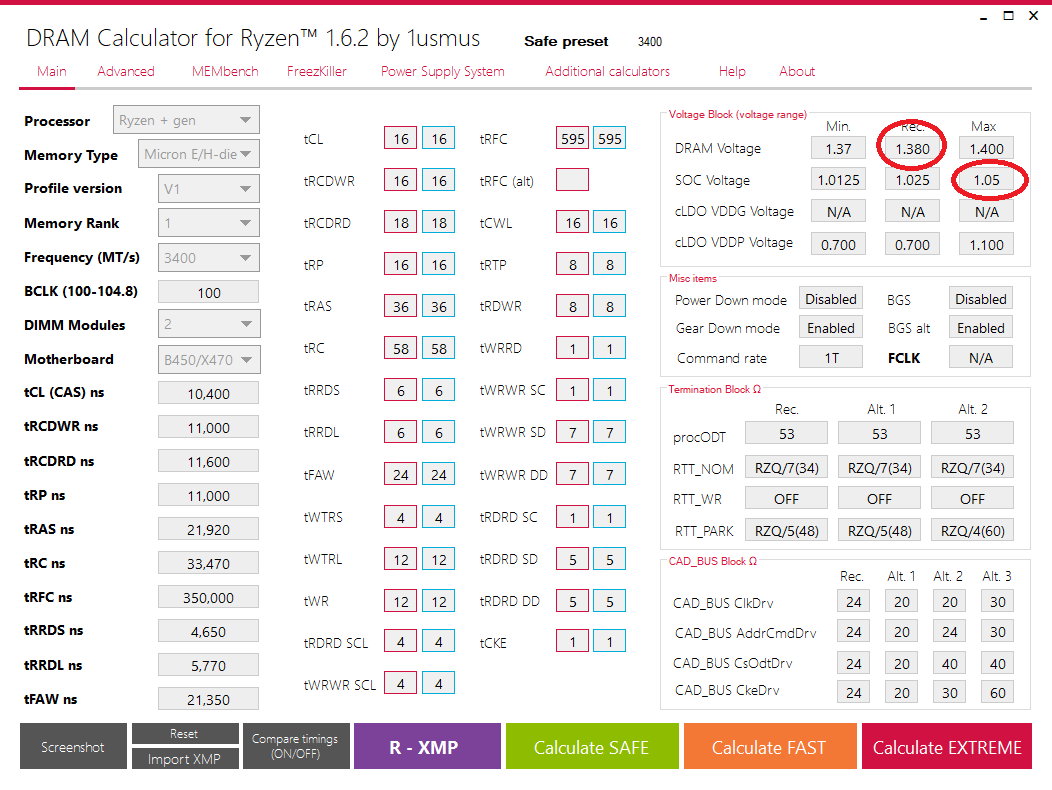Open the FreezKiller tab

point(317,72)
